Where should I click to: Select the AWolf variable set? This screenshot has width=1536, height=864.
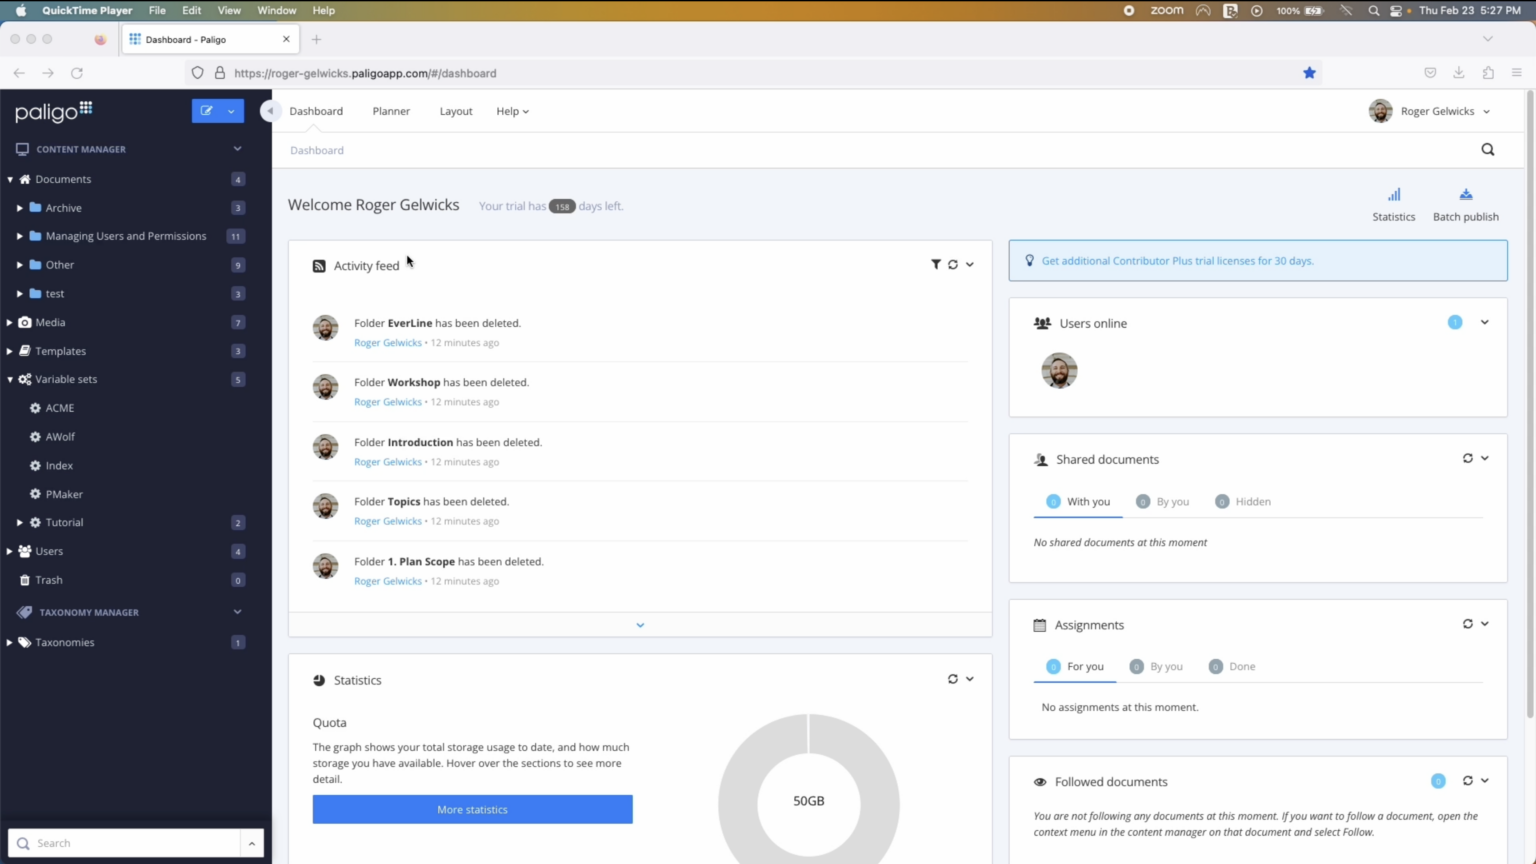click(59, 437)
